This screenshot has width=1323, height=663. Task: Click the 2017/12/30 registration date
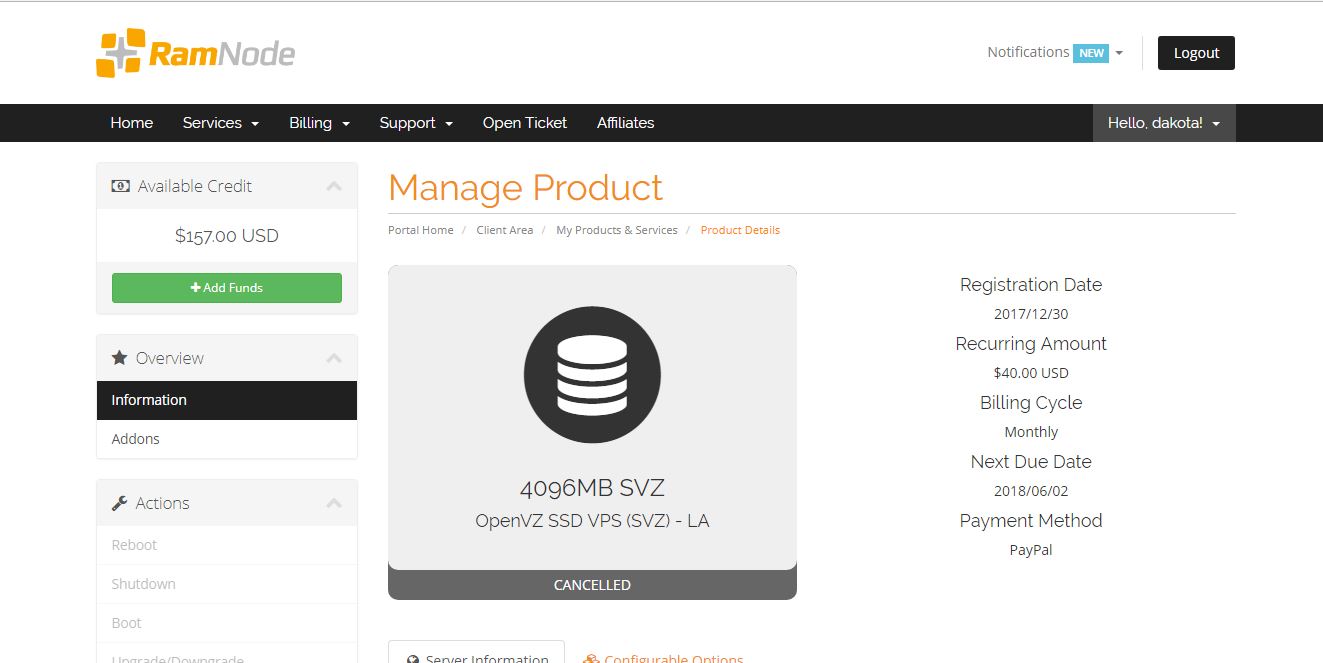(1031, 314)
